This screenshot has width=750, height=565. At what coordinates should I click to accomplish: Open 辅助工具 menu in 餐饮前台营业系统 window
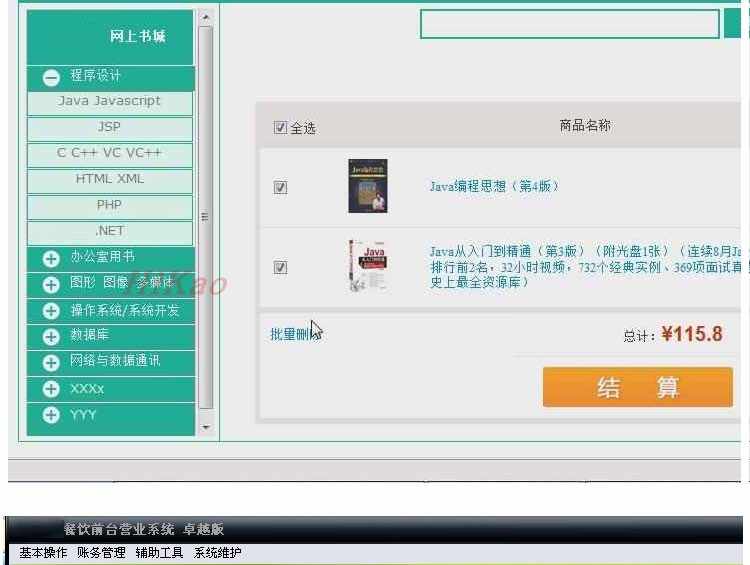(159, 553)
